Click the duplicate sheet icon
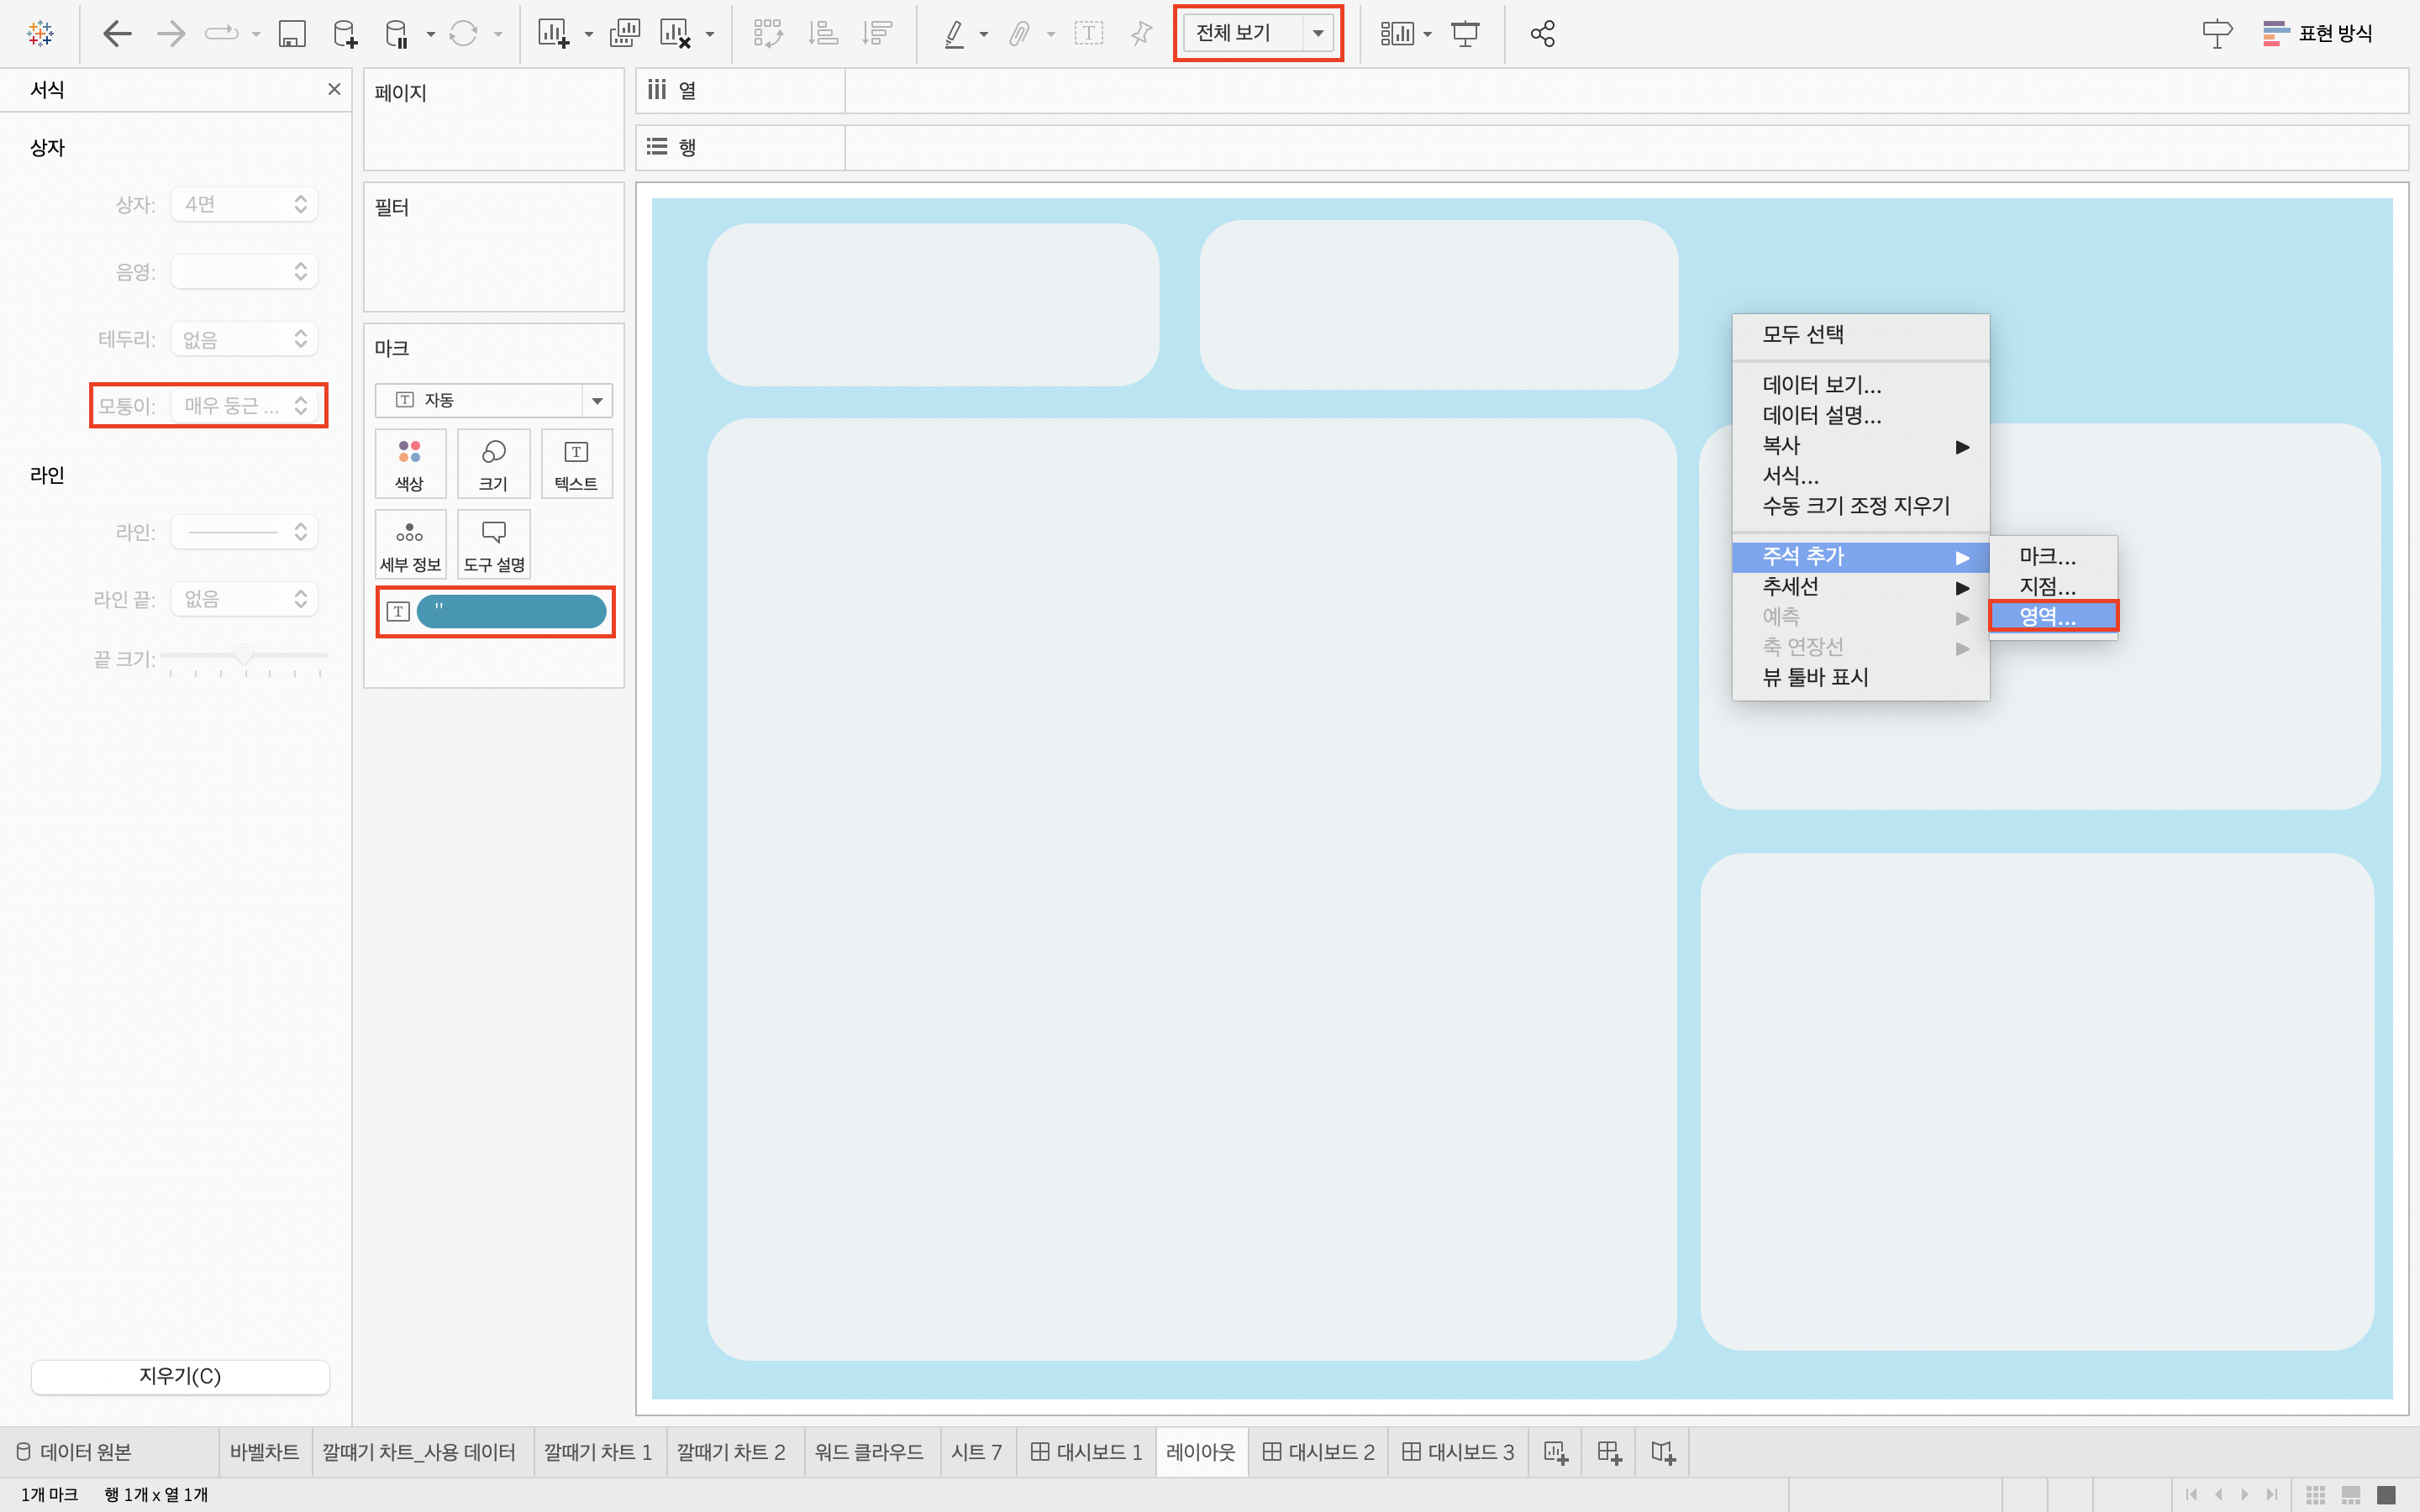This screenshot has height=1512, width=2420. coord(624,34)
